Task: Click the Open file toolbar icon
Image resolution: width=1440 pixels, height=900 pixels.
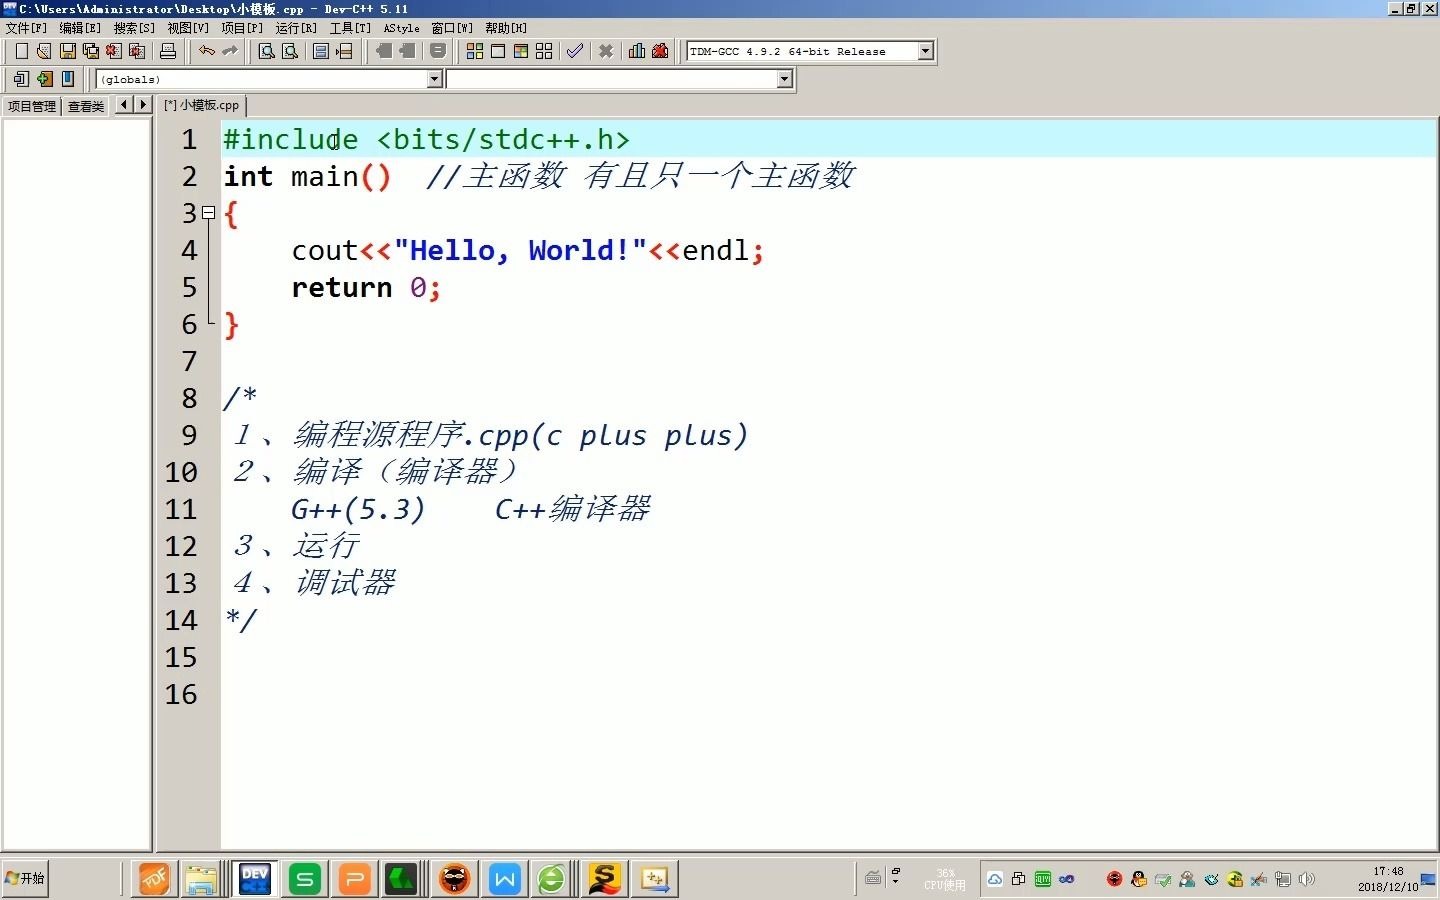Action: (x=44, y=51)
